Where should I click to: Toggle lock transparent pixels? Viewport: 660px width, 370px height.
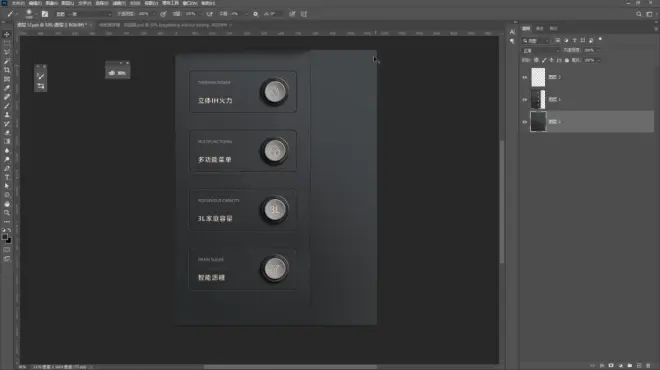(536, 60)
